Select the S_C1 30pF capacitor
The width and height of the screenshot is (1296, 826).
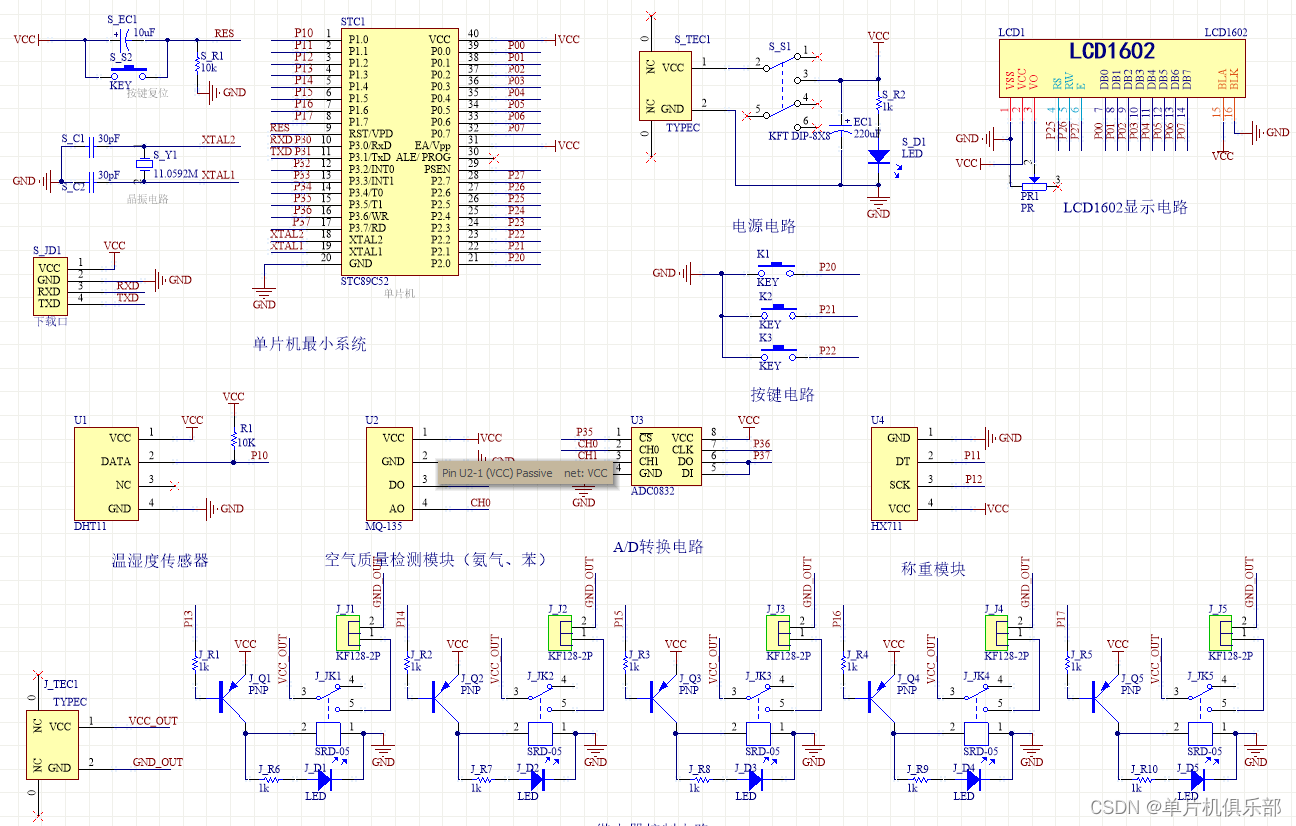click(91, 146)
